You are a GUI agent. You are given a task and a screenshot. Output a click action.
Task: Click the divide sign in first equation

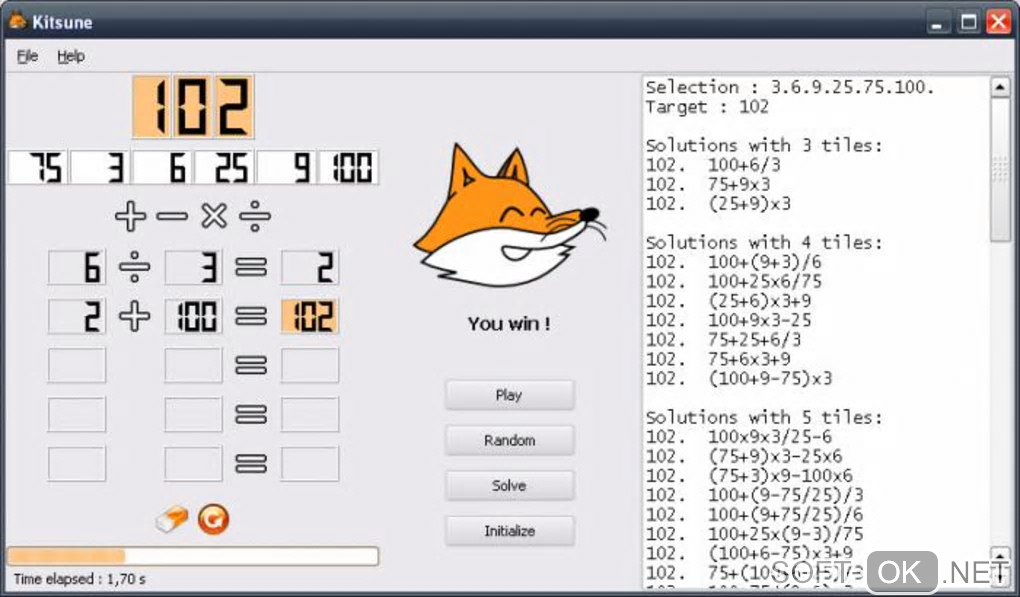135,267
